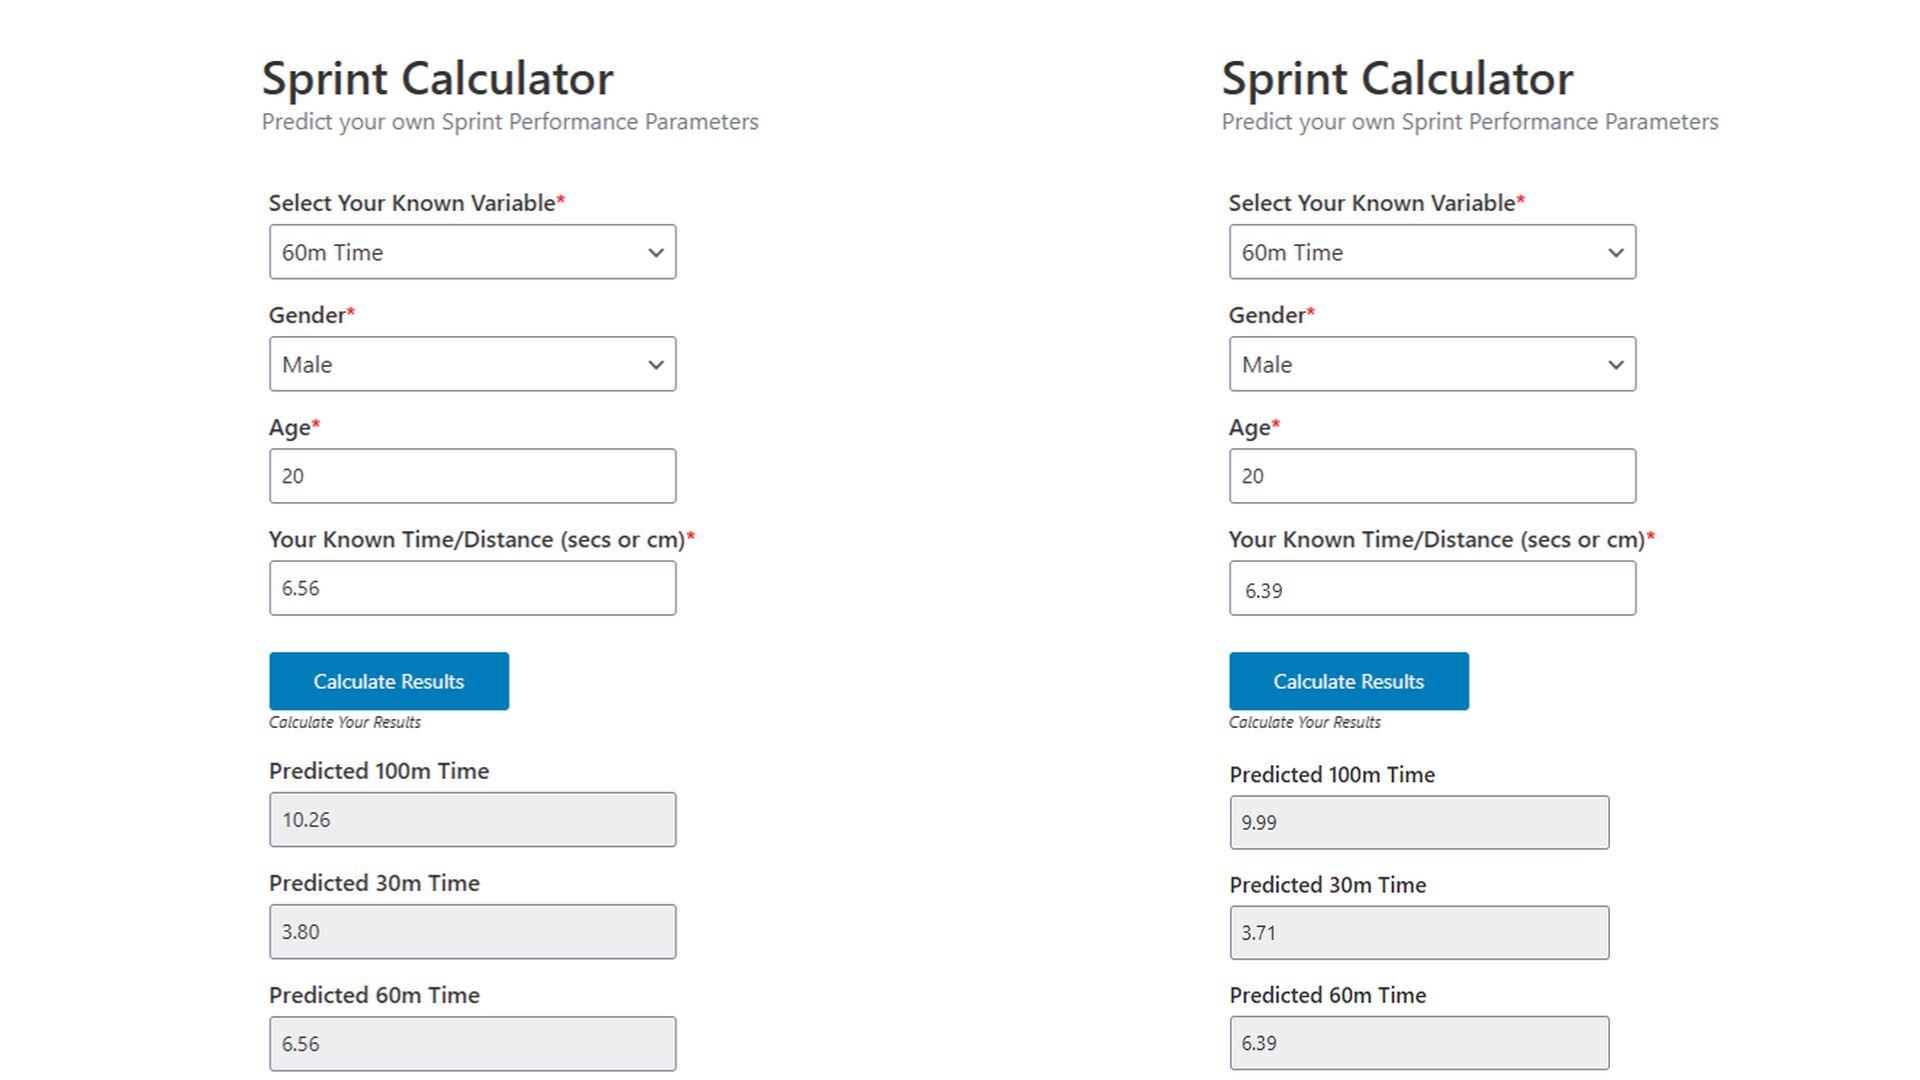Click the left Sprint Calculator heading

pos(437,79)
